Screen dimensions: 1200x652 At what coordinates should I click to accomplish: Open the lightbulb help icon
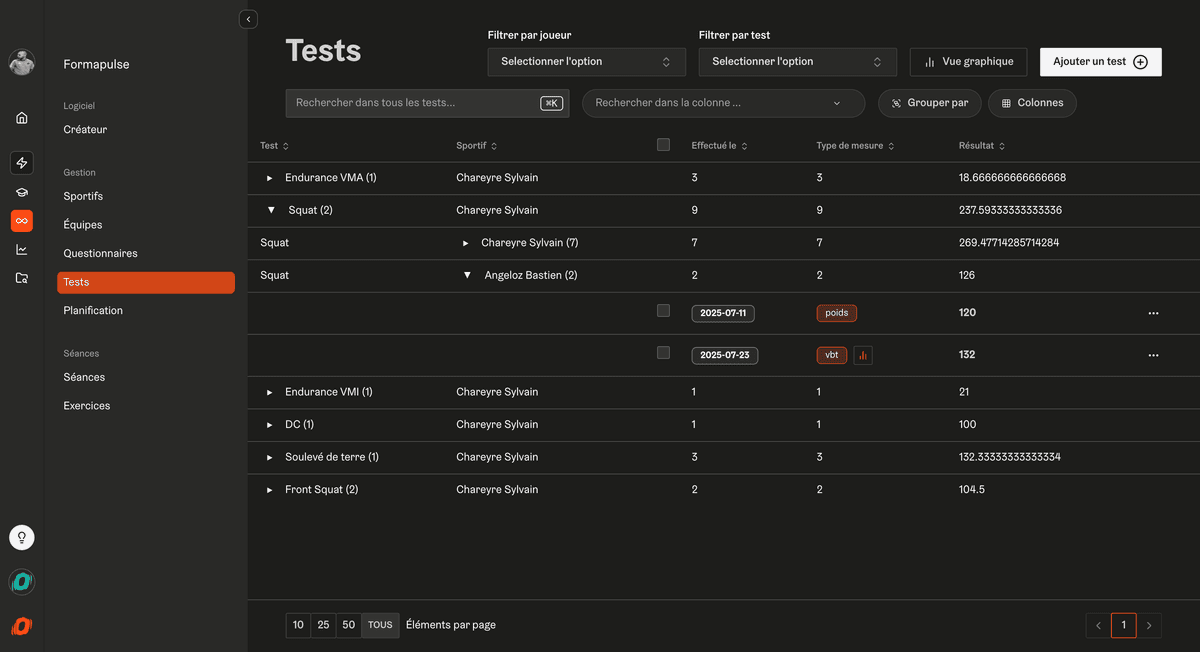(x=21, y=537)
